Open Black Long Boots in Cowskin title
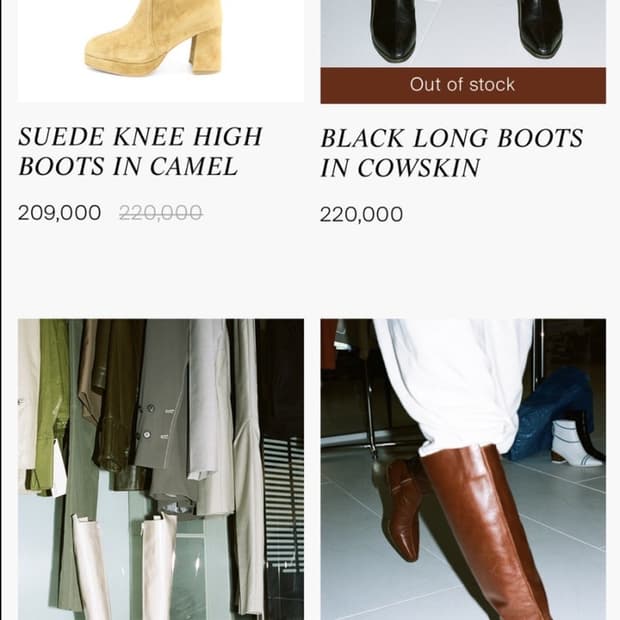This screenshot has height=620, width=620. (452, 153)
